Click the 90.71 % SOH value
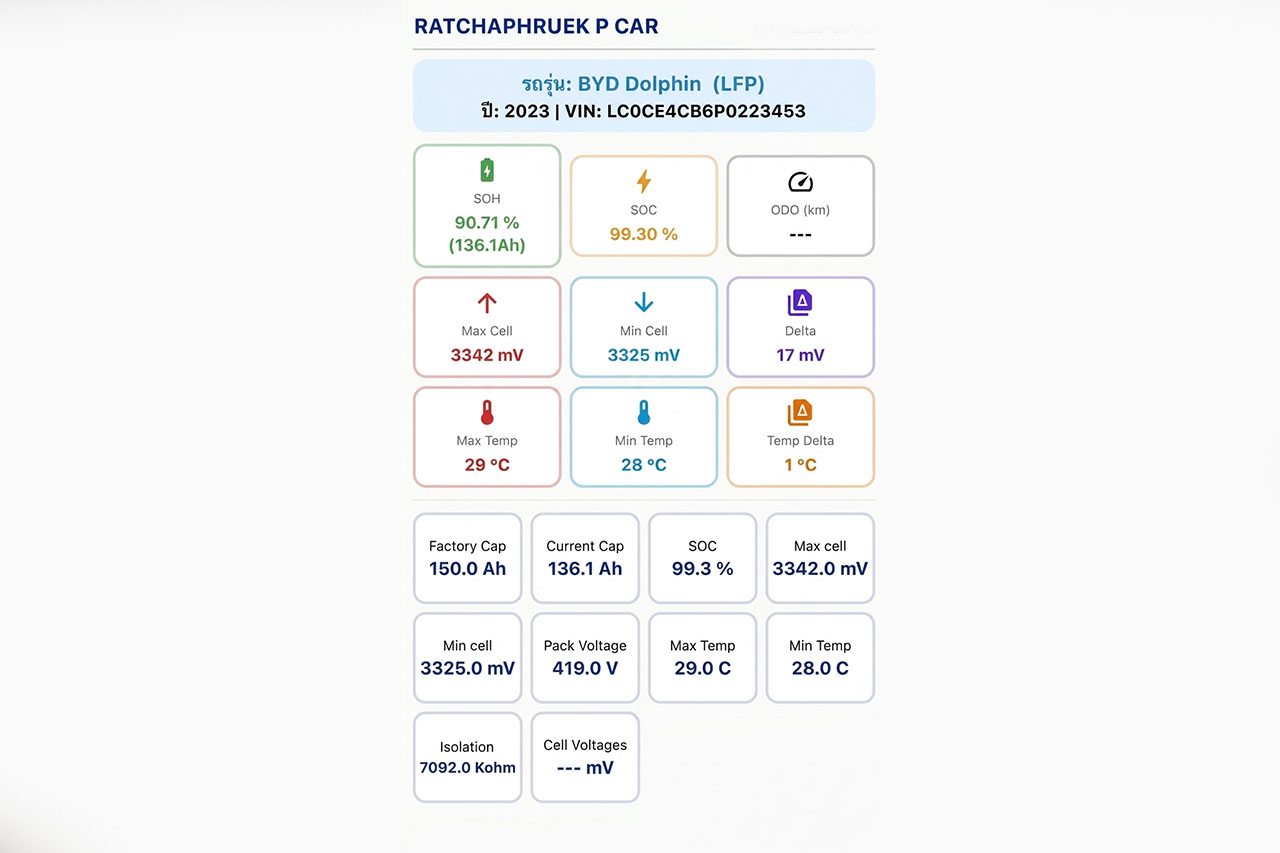The width and height of the screenshot is (1280, 853). pos(487,222)
